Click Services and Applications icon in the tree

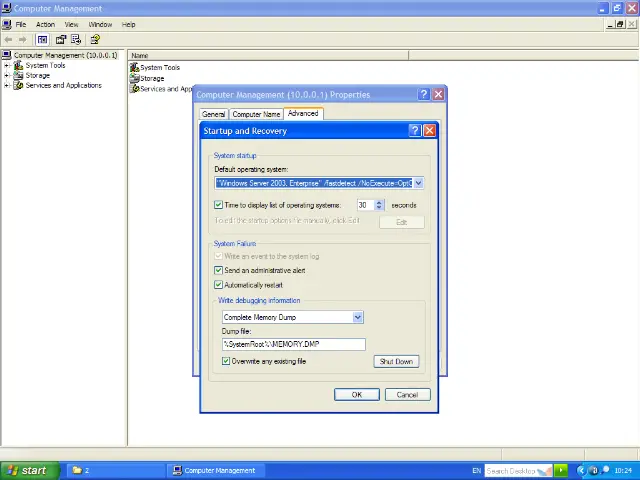coord(18,85)
